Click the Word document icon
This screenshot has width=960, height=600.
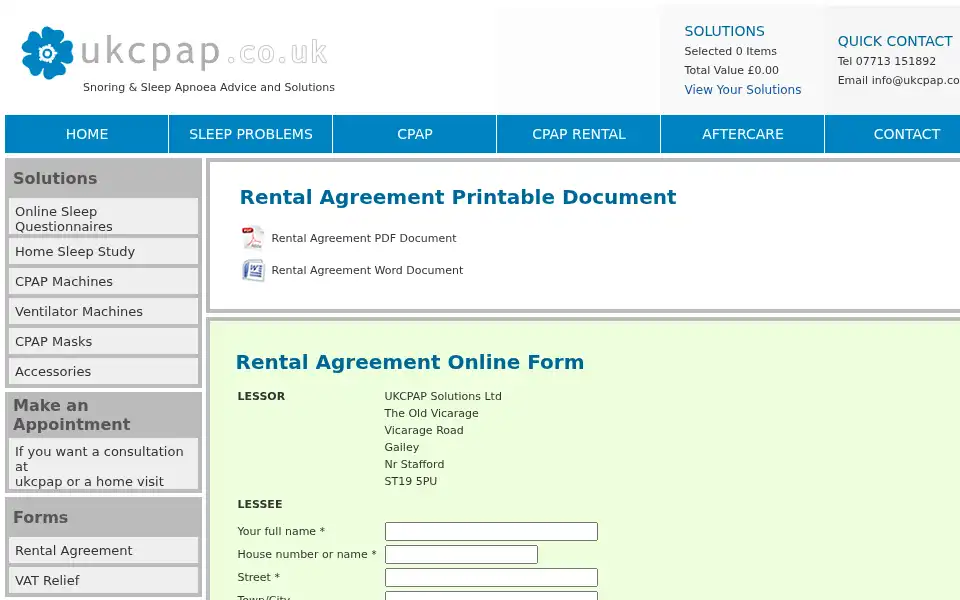click(x=253, y=270)
